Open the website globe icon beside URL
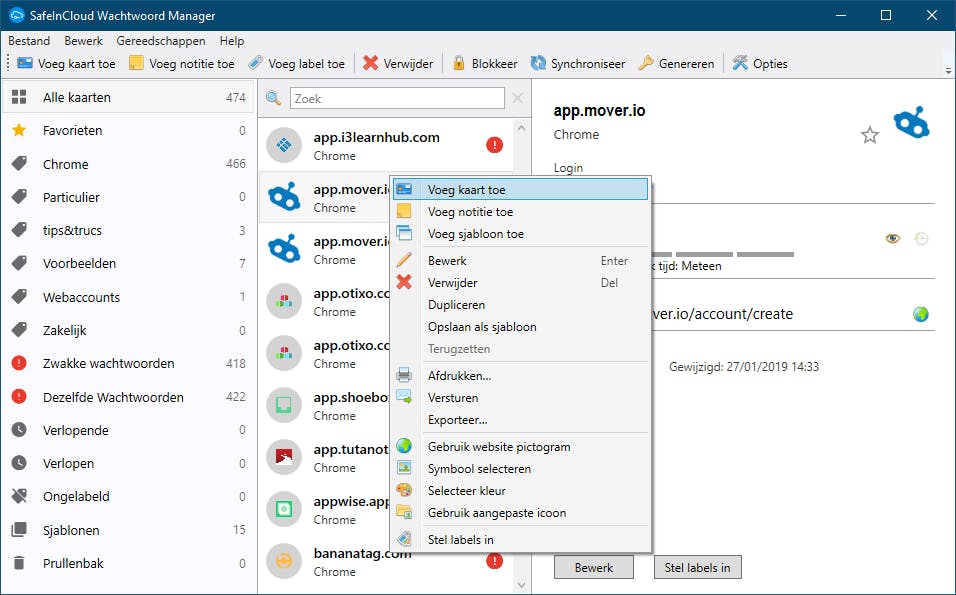Viewport: 956px width, 595px height. pos(921,314)
